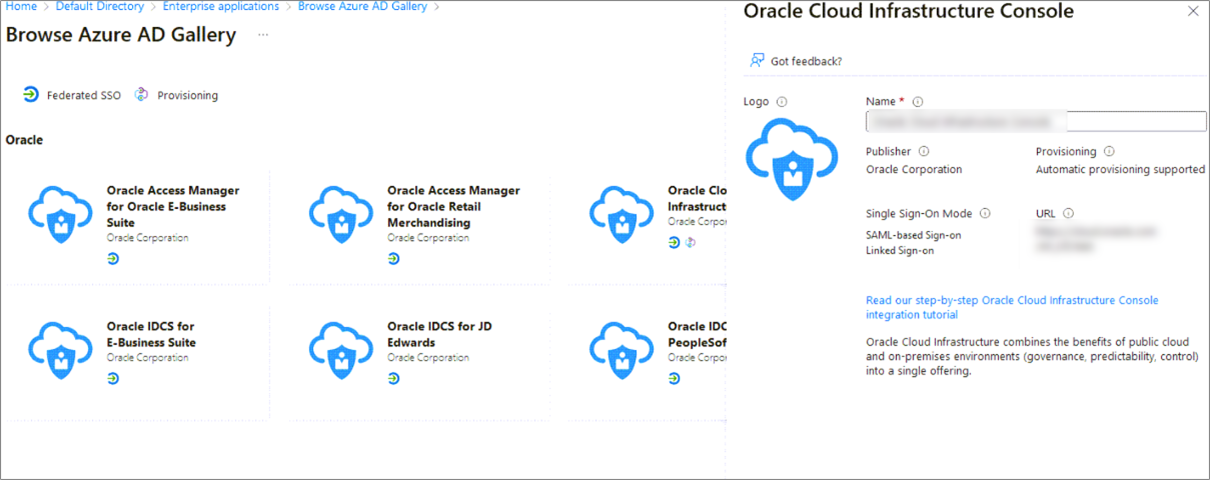Click cloud logo of Oracle IDCS JD Edwards
The width and height of the screenshot is (1210, 480).
[342, 350]
